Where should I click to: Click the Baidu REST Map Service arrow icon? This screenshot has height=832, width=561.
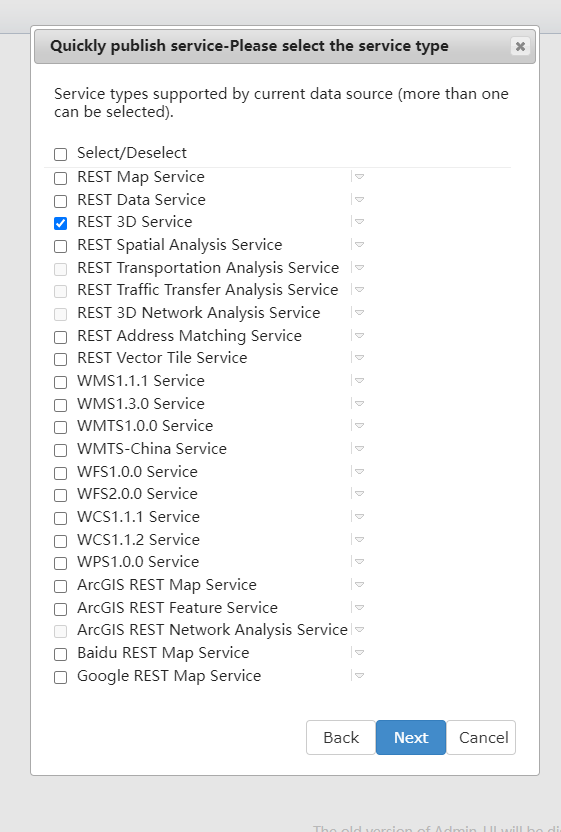pos(359,653)
